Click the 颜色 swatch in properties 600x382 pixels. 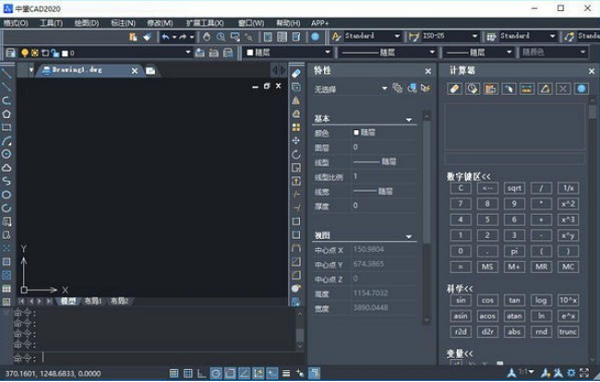[356, 132]
